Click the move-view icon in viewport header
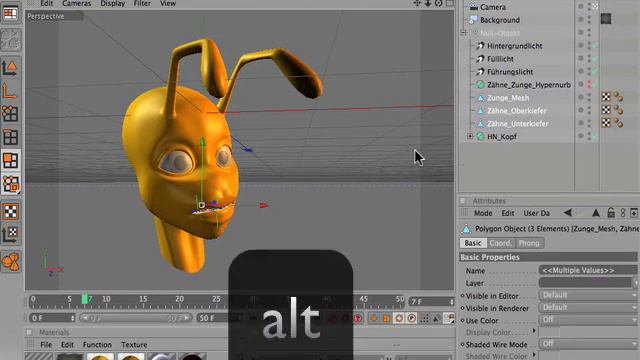The image size is (640, 360). 417,3
